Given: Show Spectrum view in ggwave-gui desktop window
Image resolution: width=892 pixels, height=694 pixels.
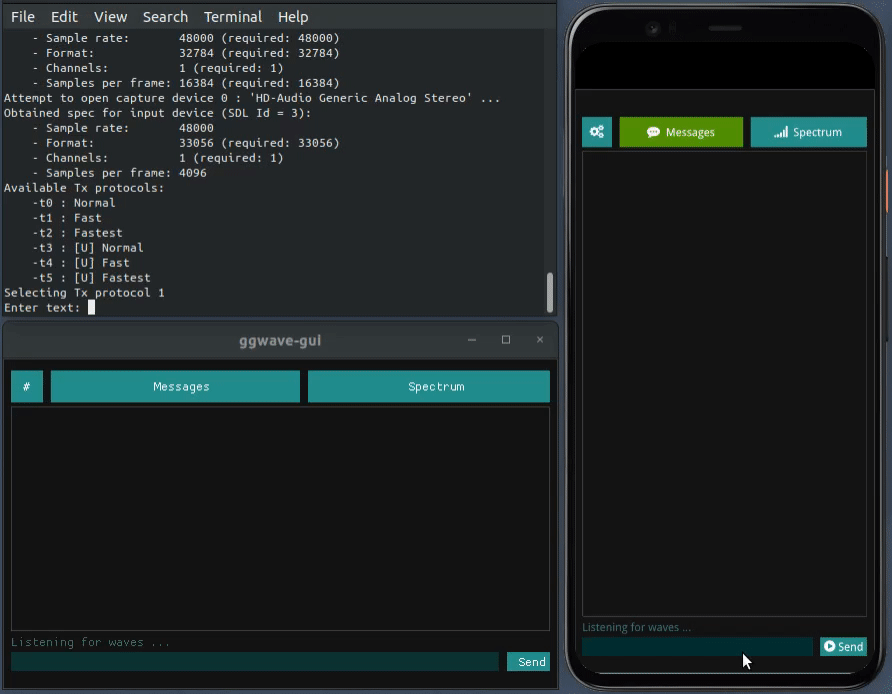Looking at the screenshot, I should 429,387.
